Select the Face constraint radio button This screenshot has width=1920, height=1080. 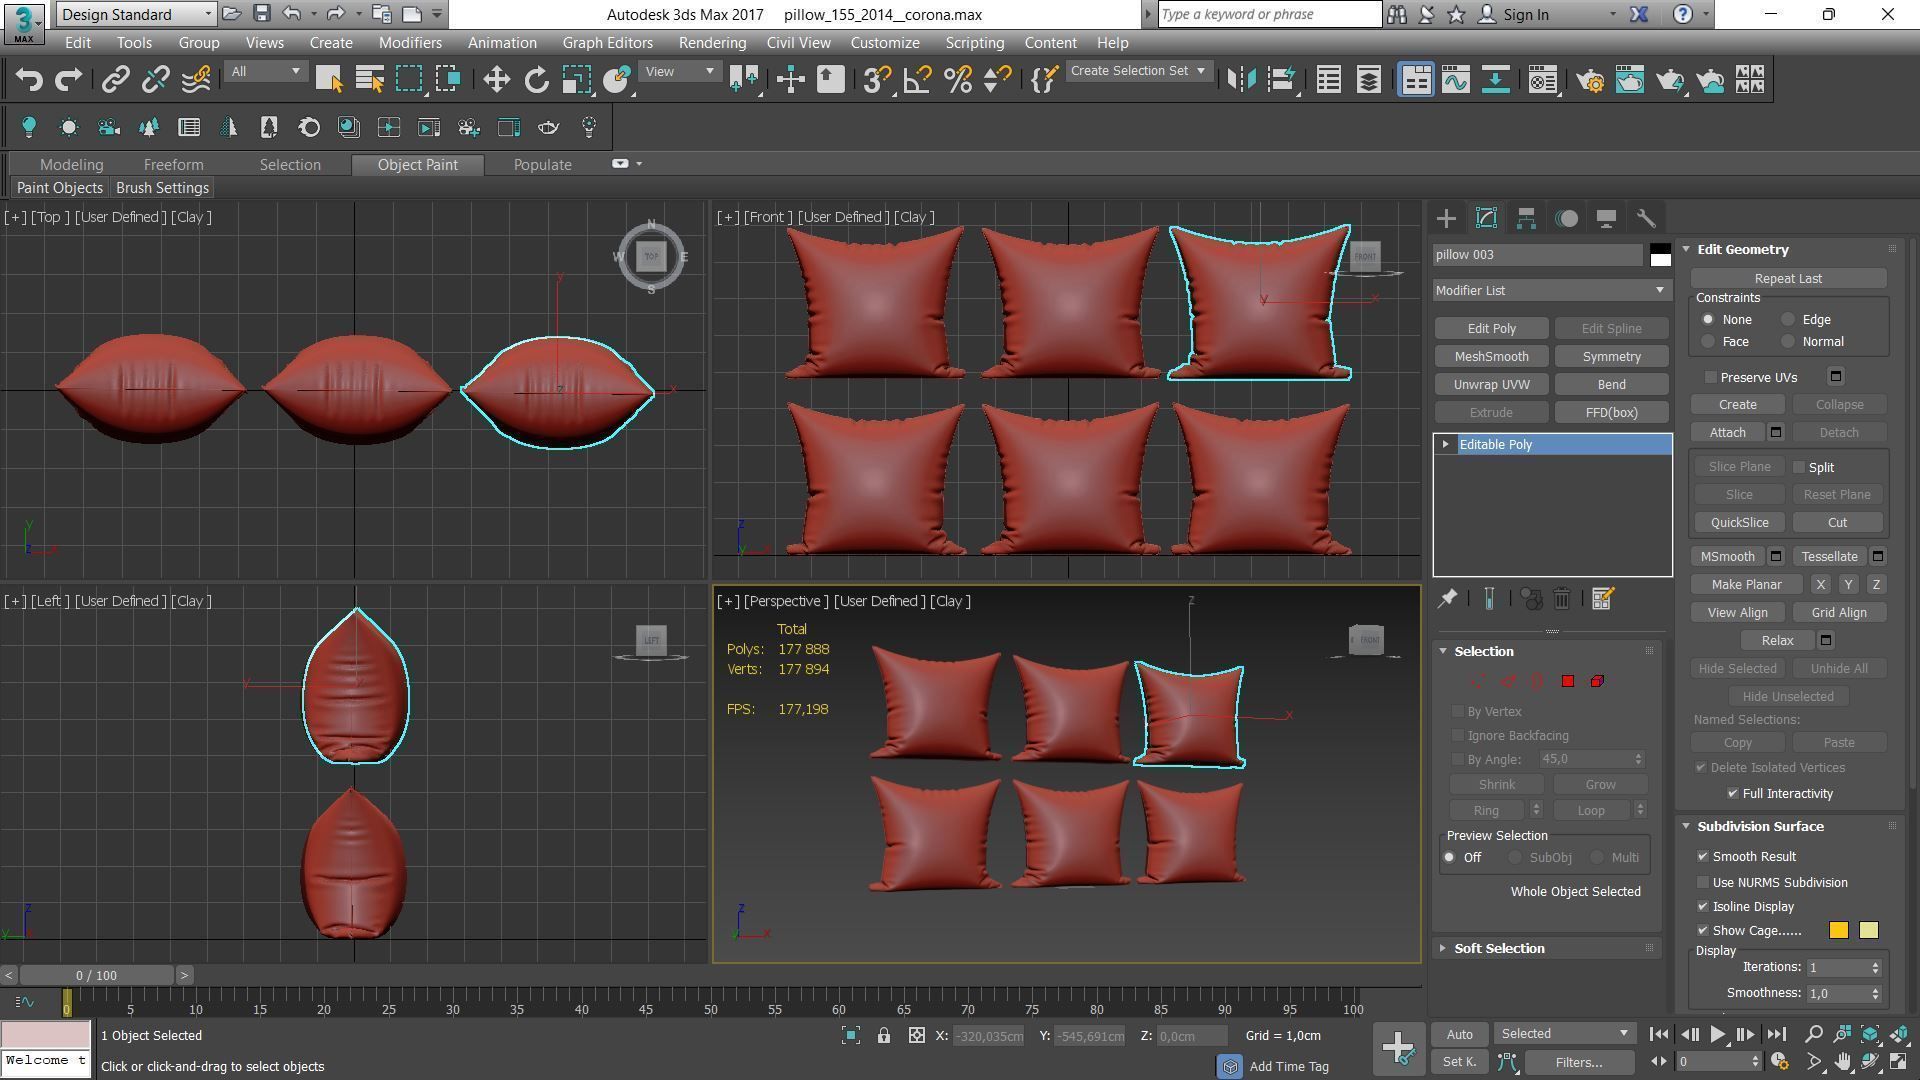[1708, 342]
